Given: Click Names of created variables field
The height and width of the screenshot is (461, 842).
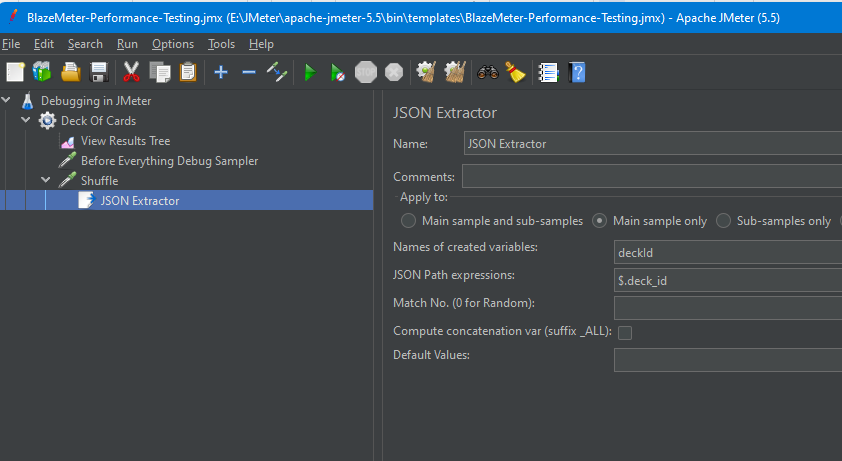Looking at the screenshot, I should pos(728,253).
